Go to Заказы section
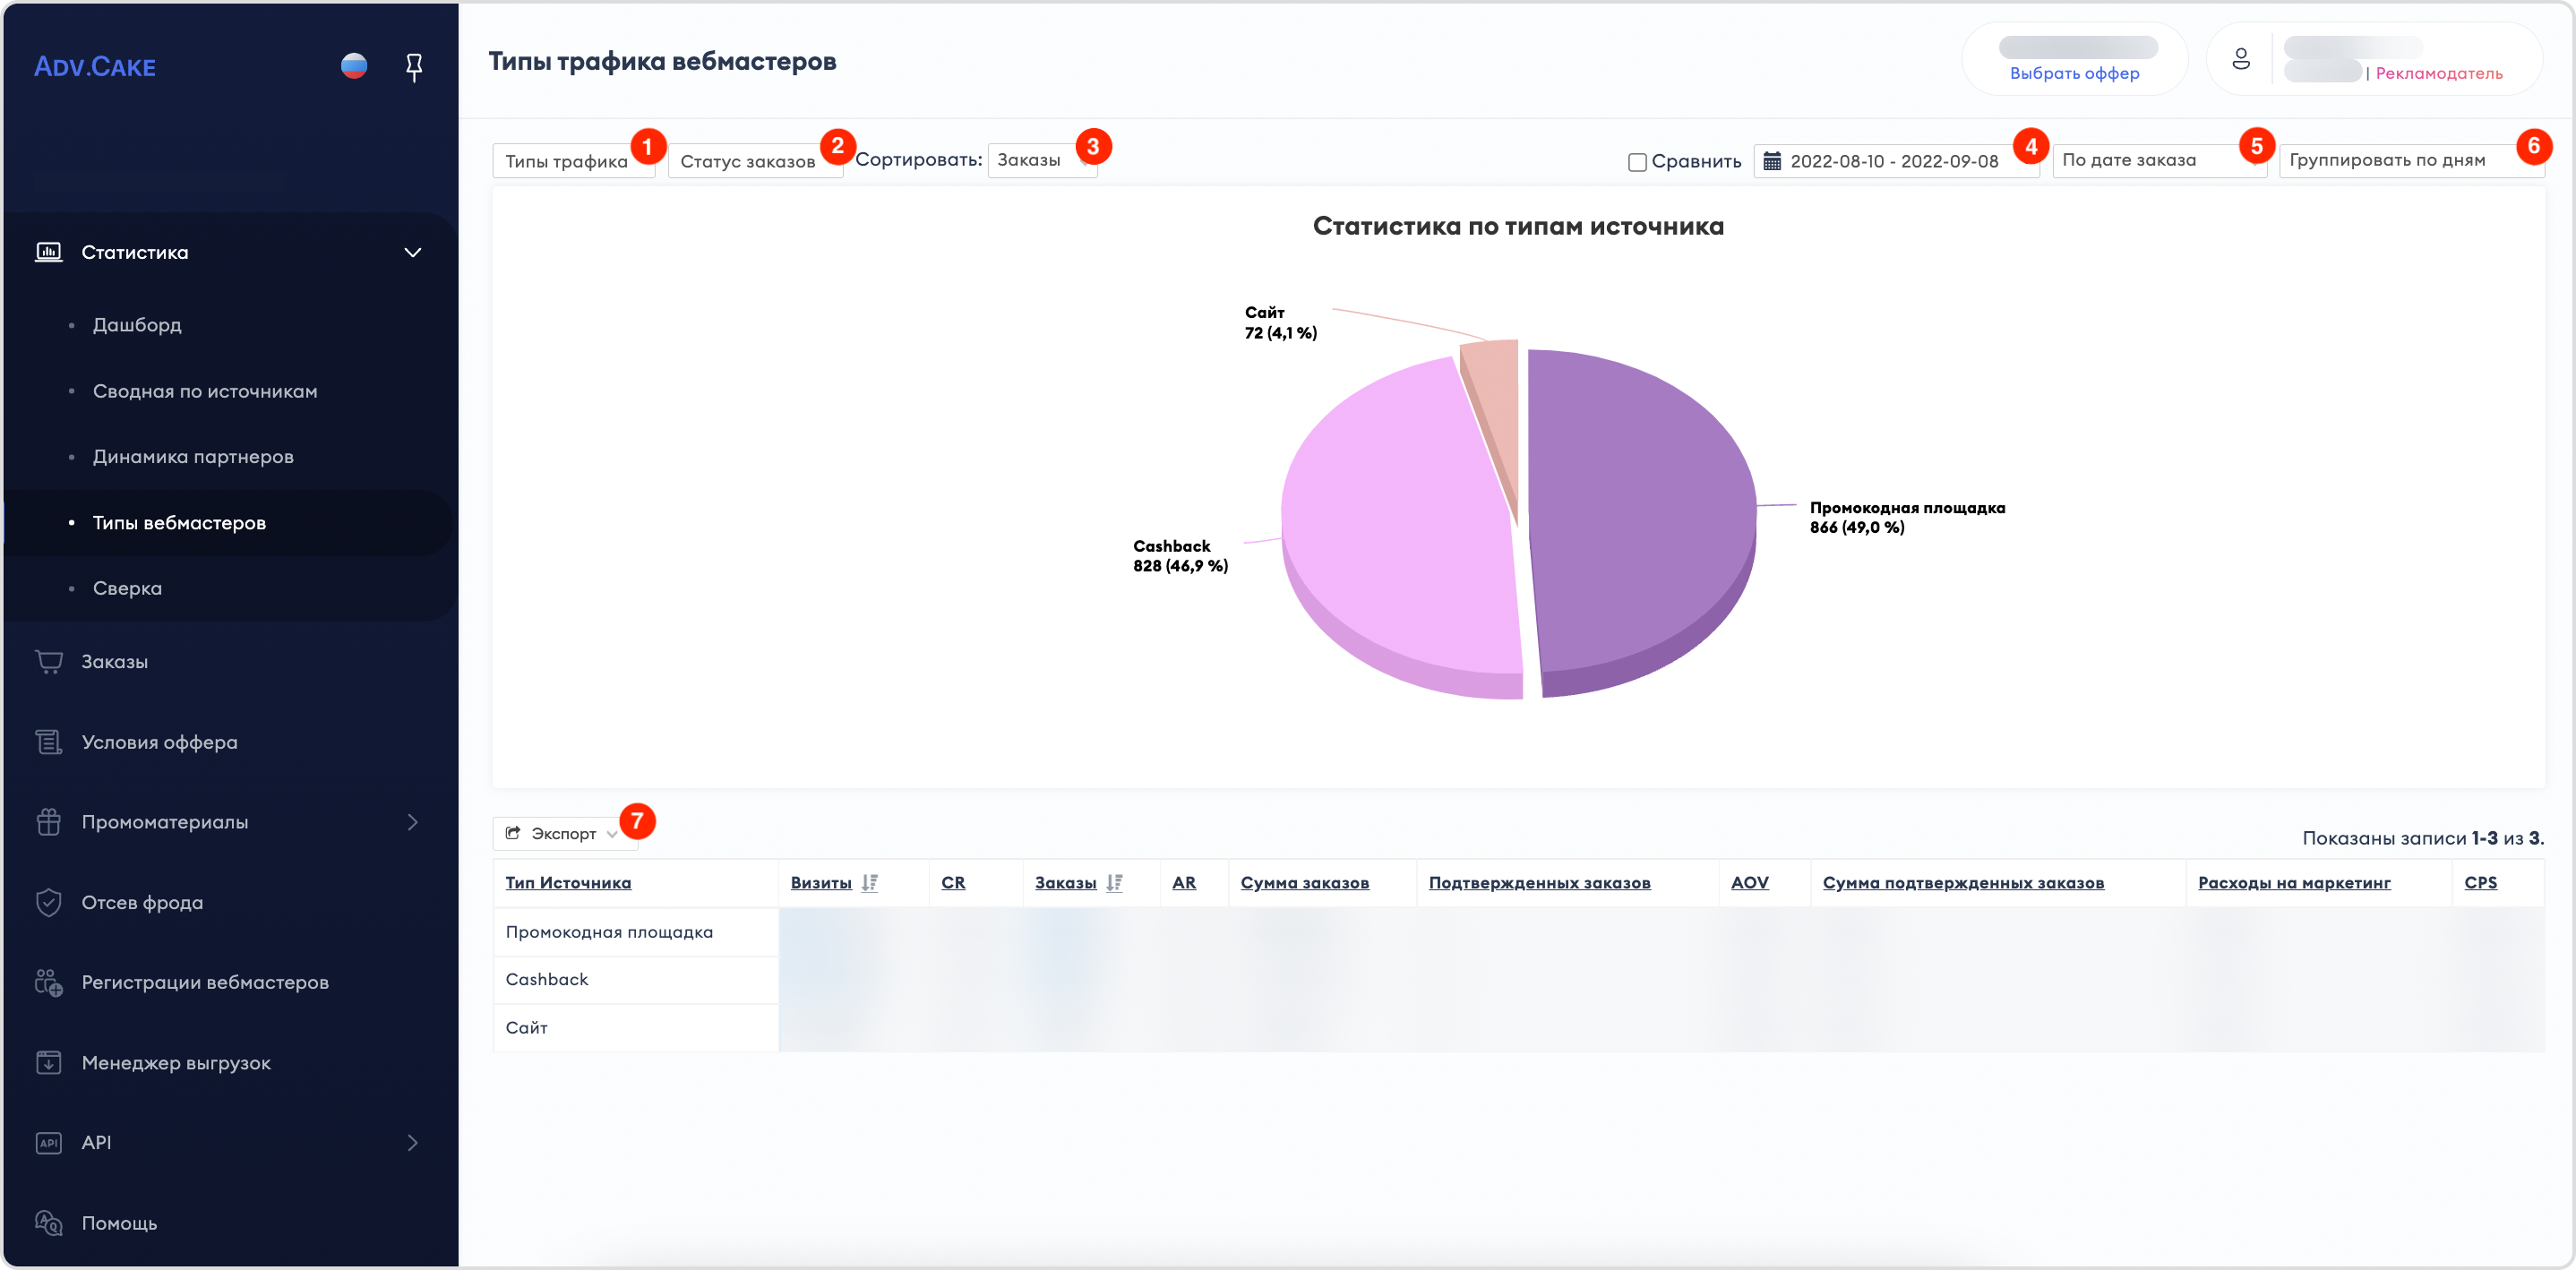 click(x=114, y=662)
